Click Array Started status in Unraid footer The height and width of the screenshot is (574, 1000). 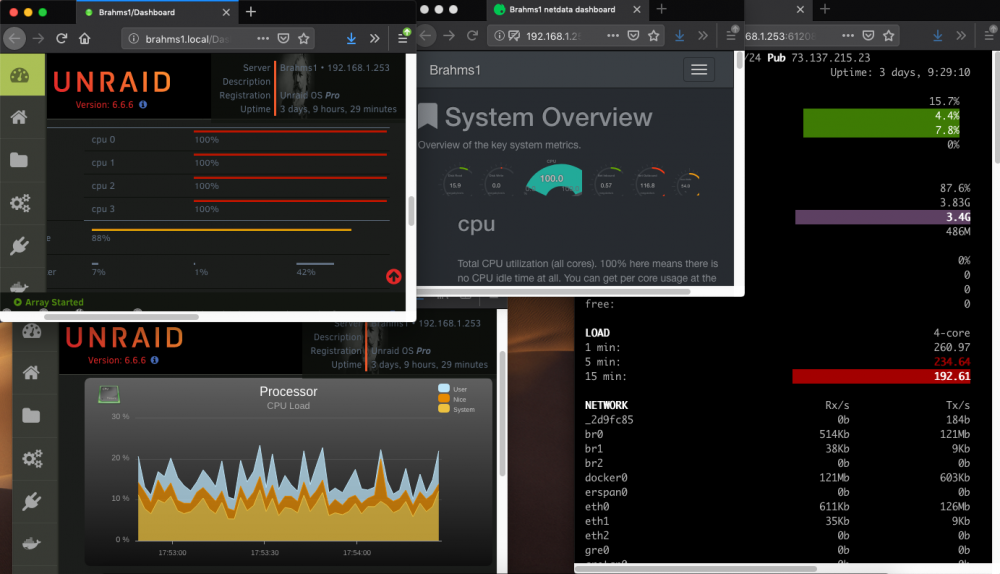[48, 302]
